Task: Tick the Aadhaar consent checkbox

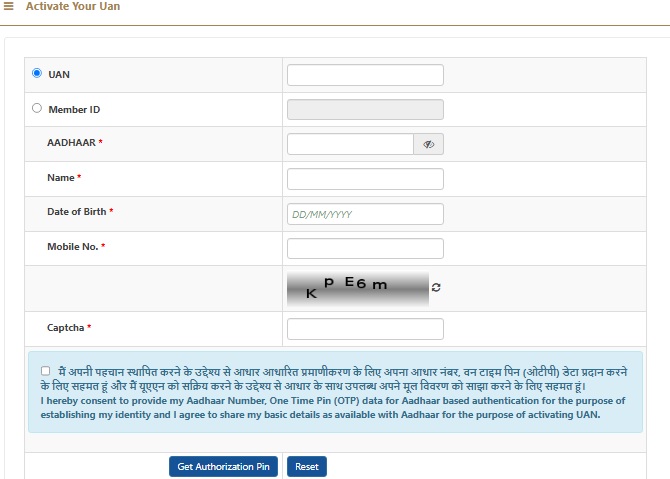Action: click(45, 370)
